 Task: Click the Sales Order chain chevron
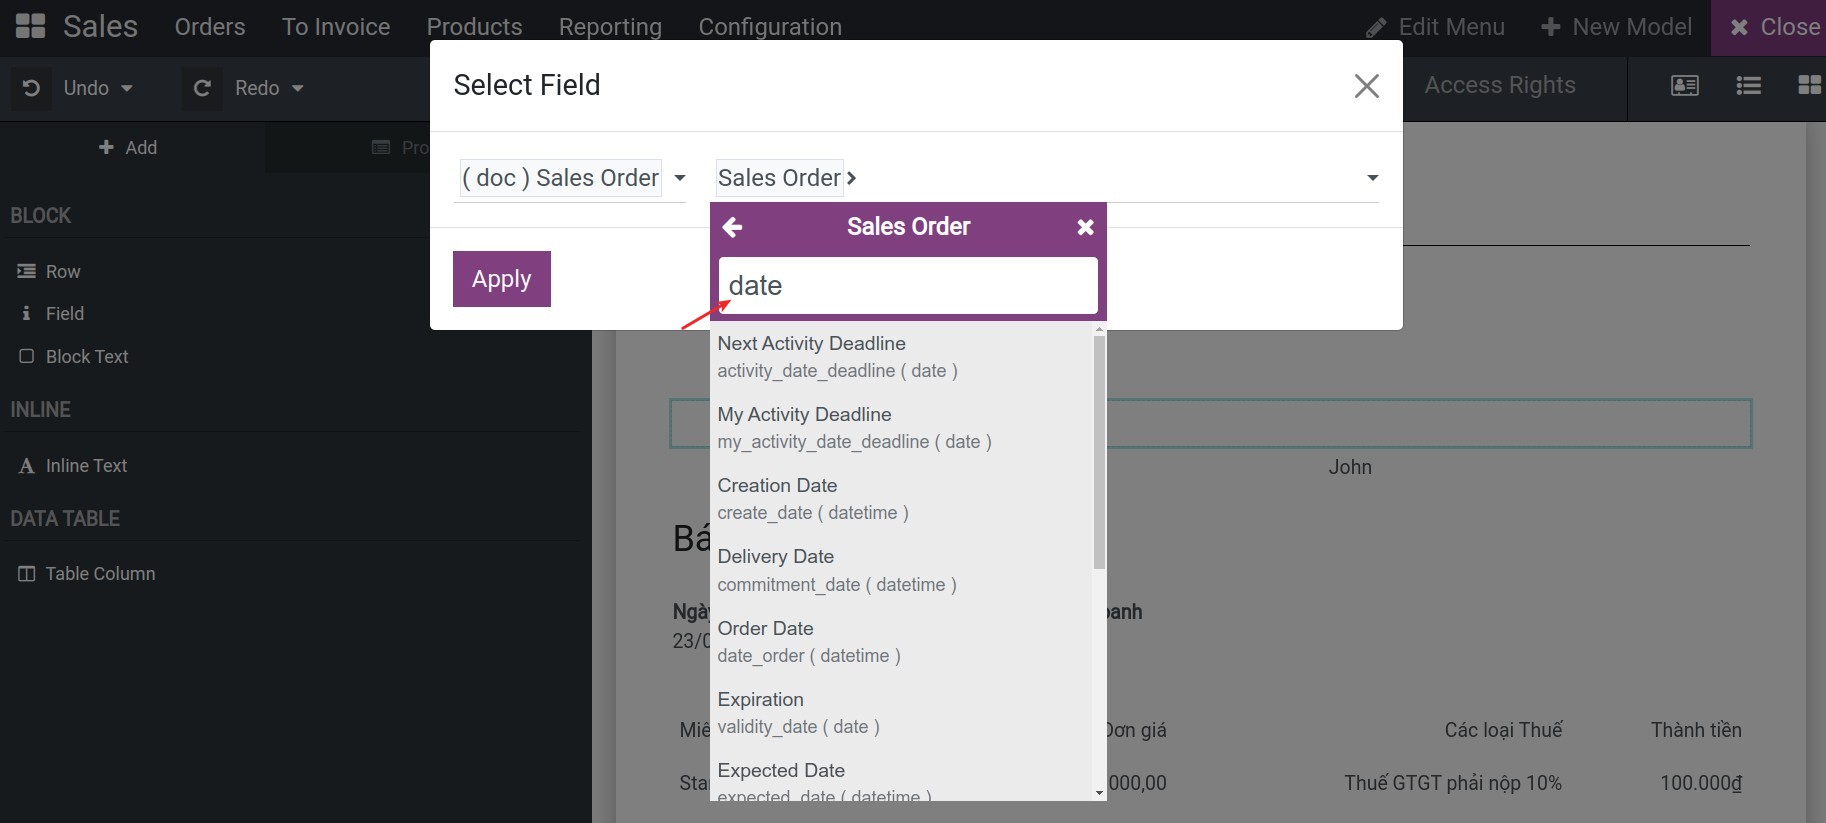pyautogui.click(x=851, y=178)
